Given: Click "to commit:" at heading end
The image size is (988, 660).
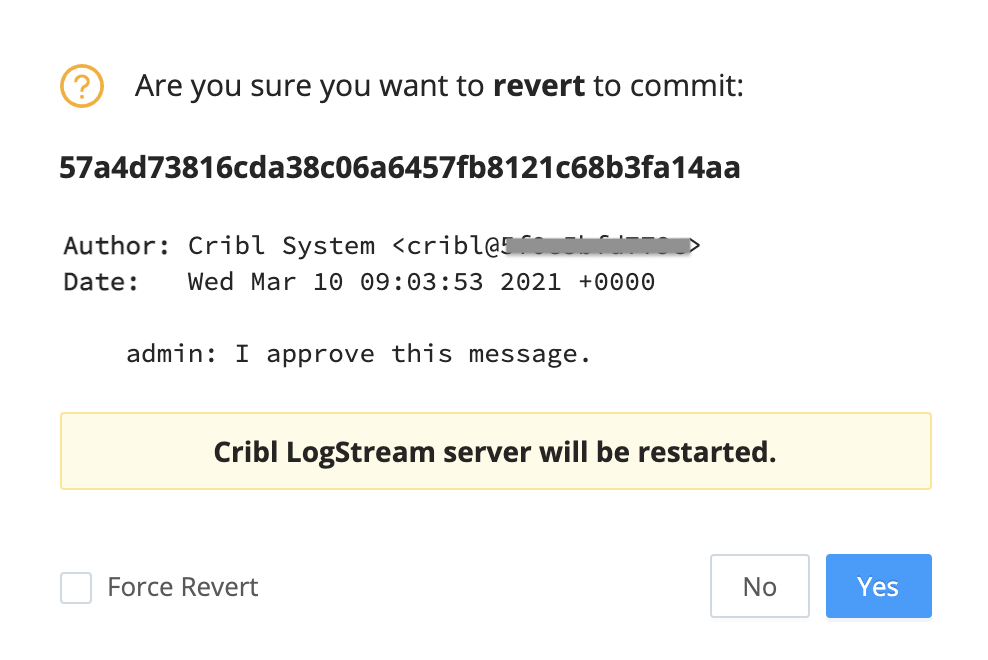Looking at the screenshot, I should [x=668, y=86].
